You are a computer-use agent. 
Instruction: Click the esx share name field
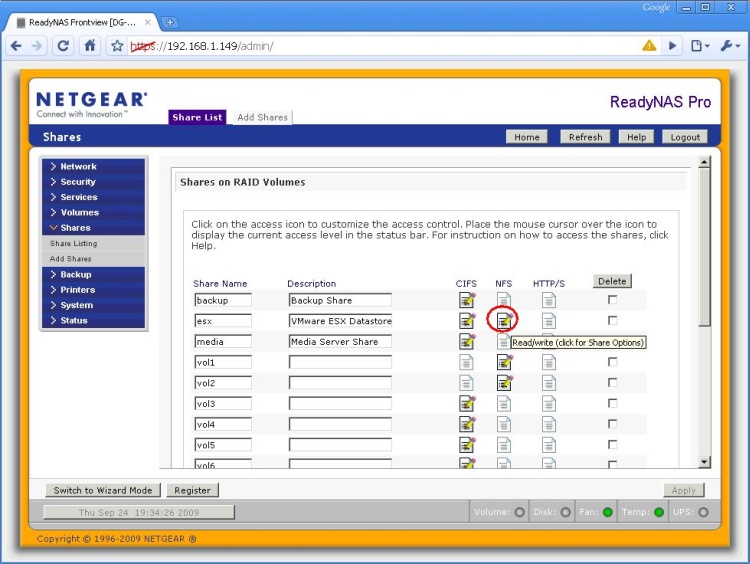[223, 321]
